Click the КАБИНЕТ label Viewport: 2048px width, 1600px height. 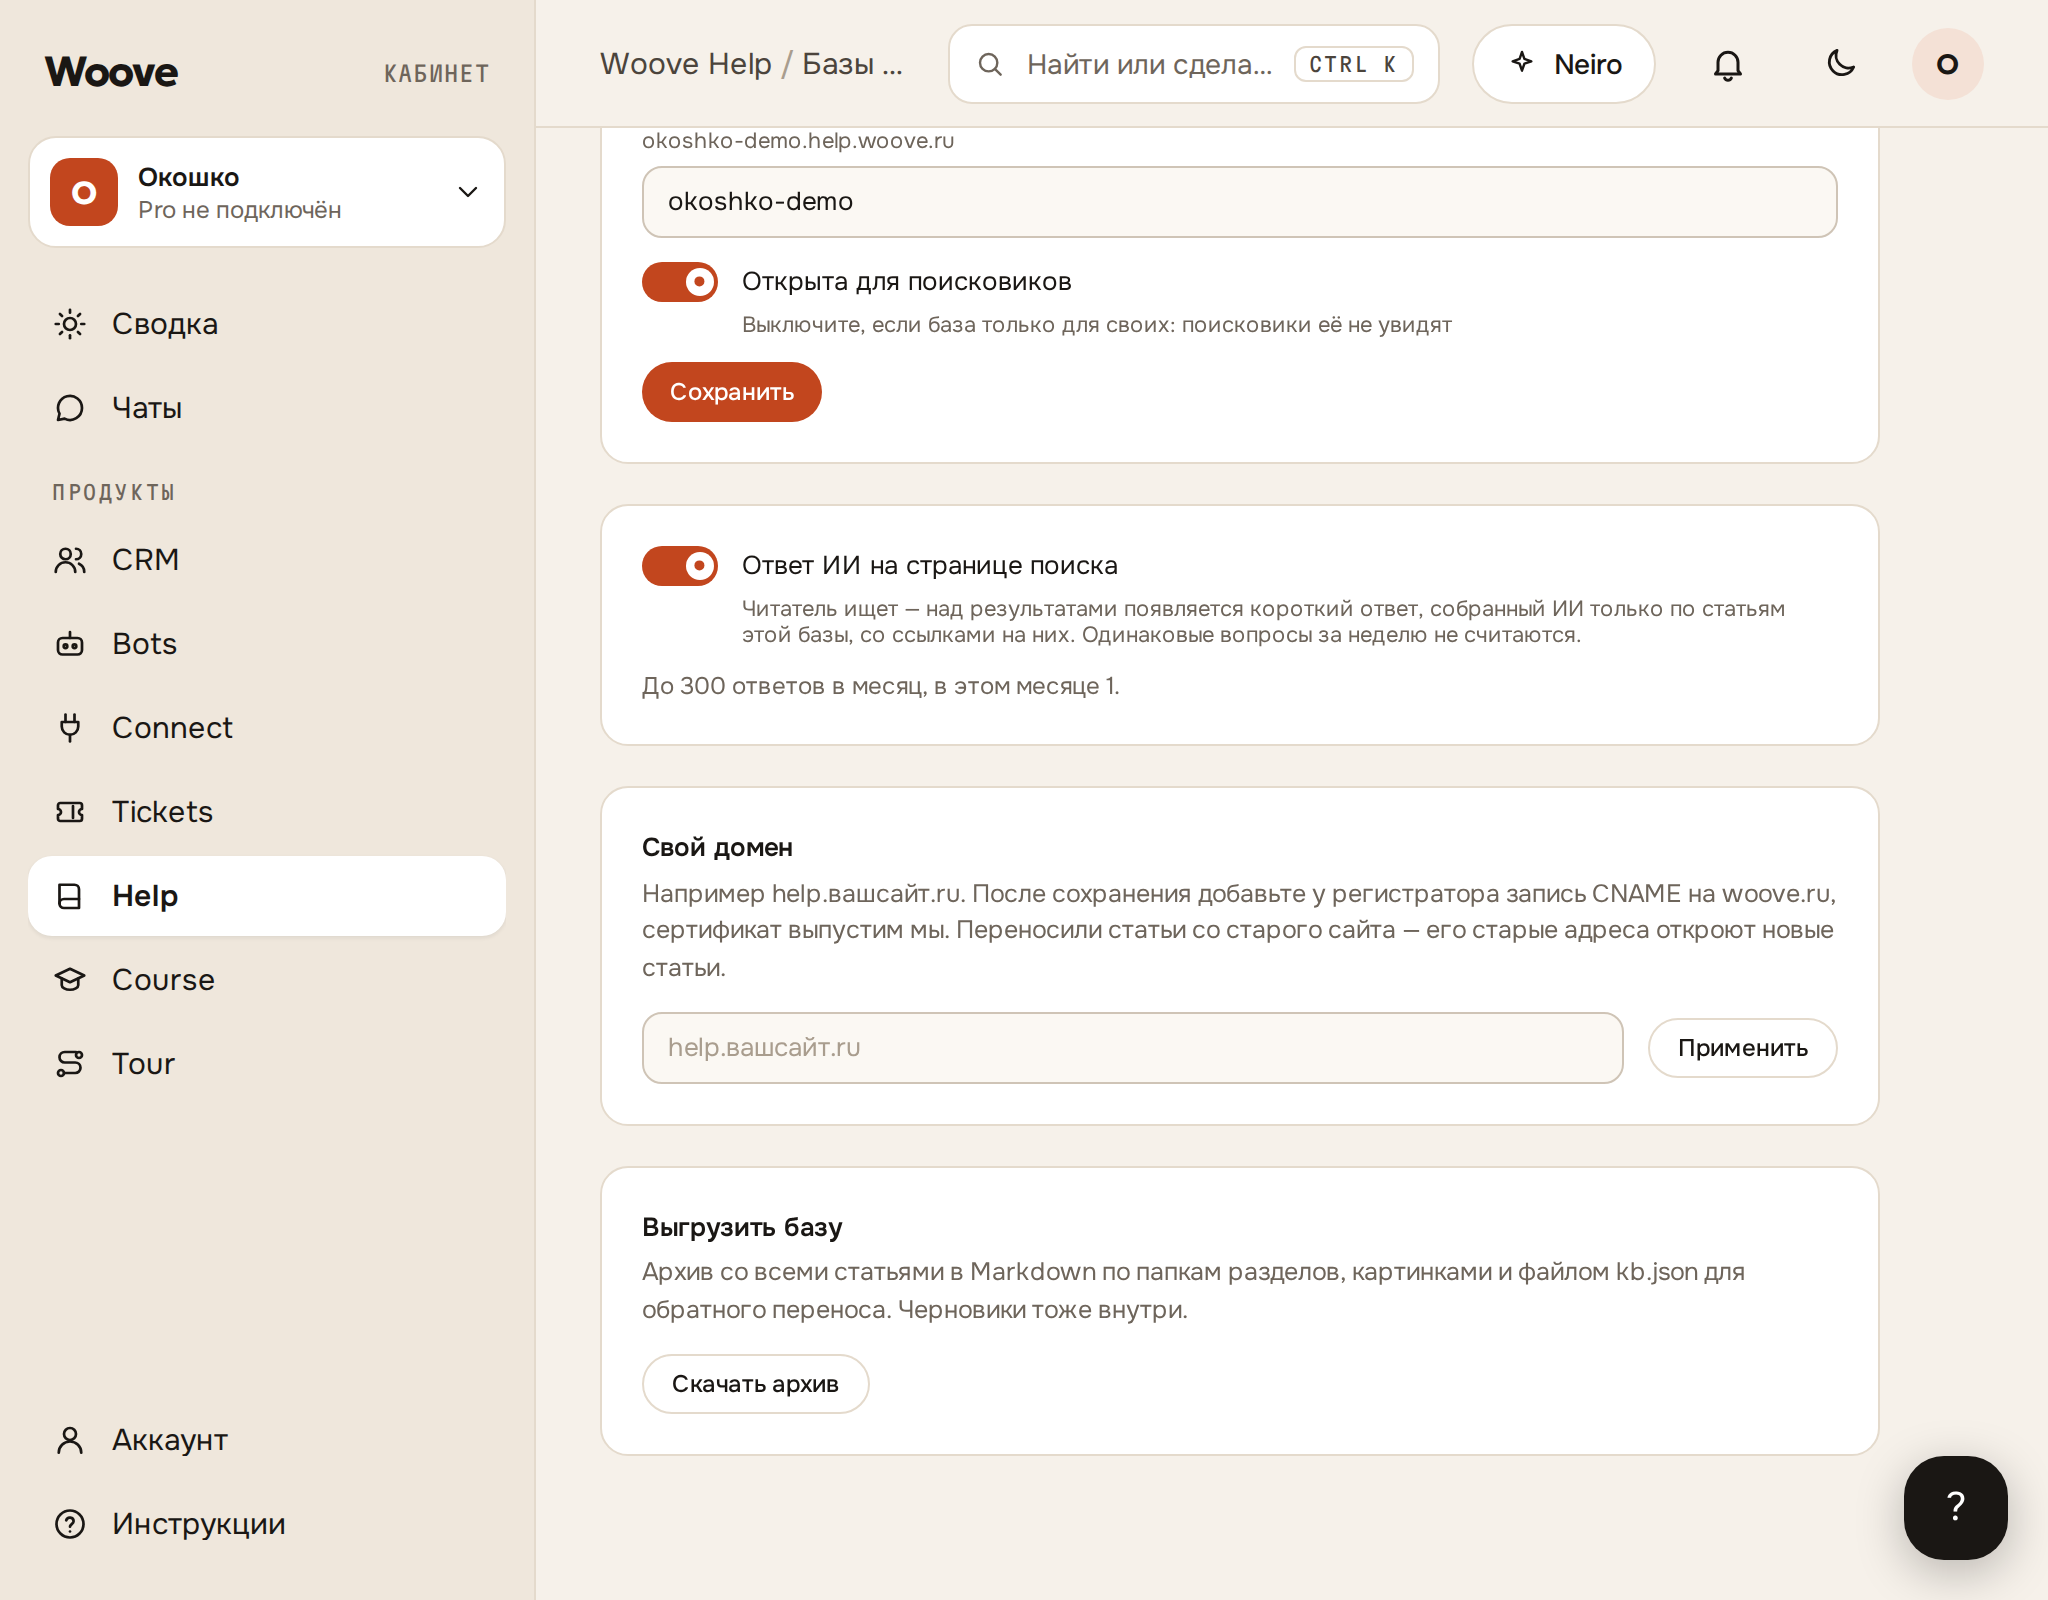click(437, 73)
